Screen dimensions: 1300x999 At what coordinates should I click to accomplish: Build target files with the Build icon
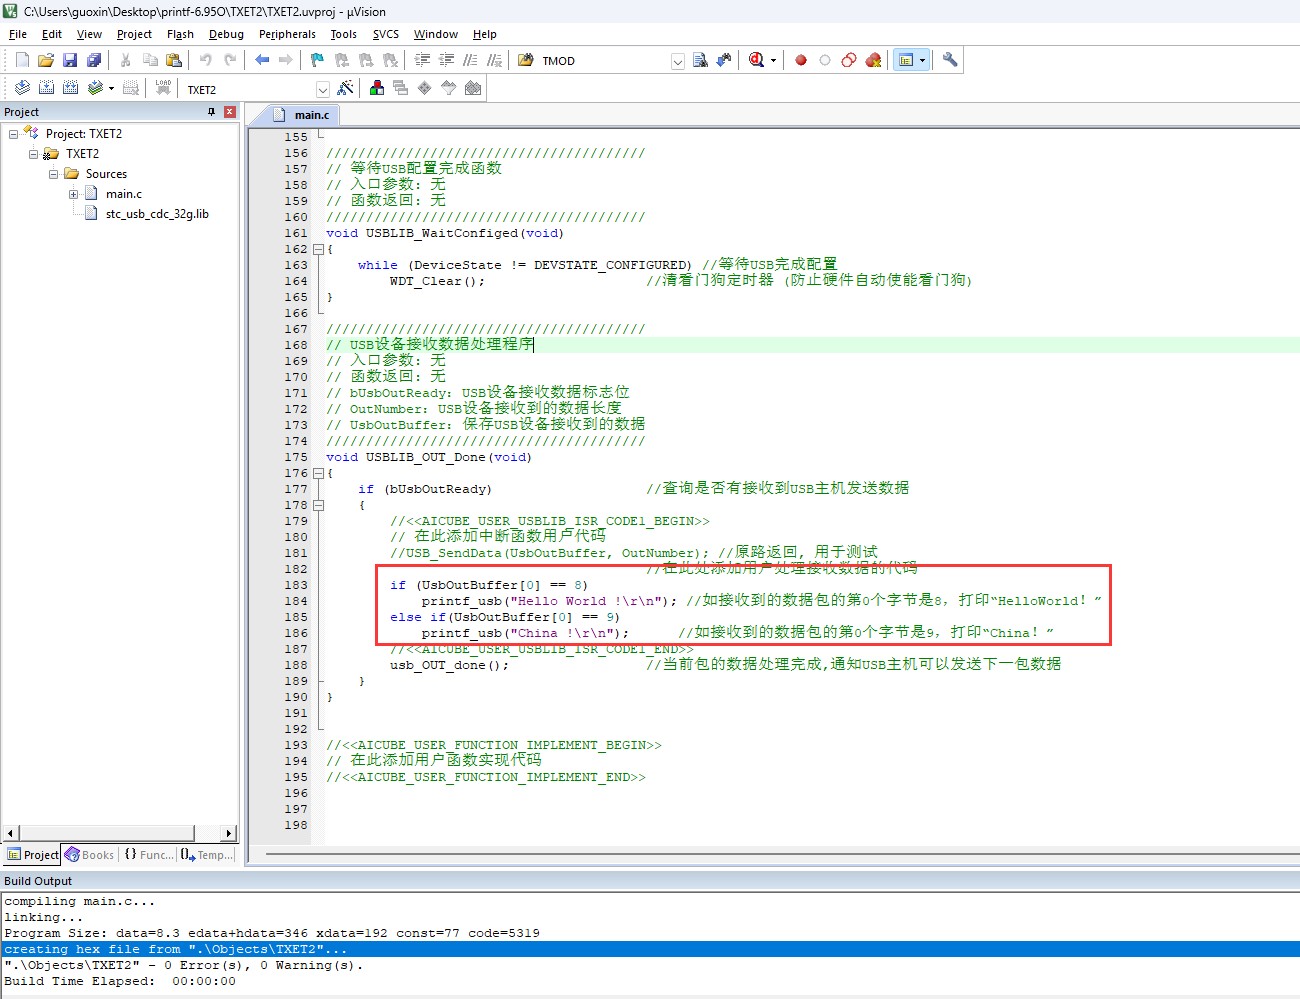pyautogui.click(x=46, y=88)
